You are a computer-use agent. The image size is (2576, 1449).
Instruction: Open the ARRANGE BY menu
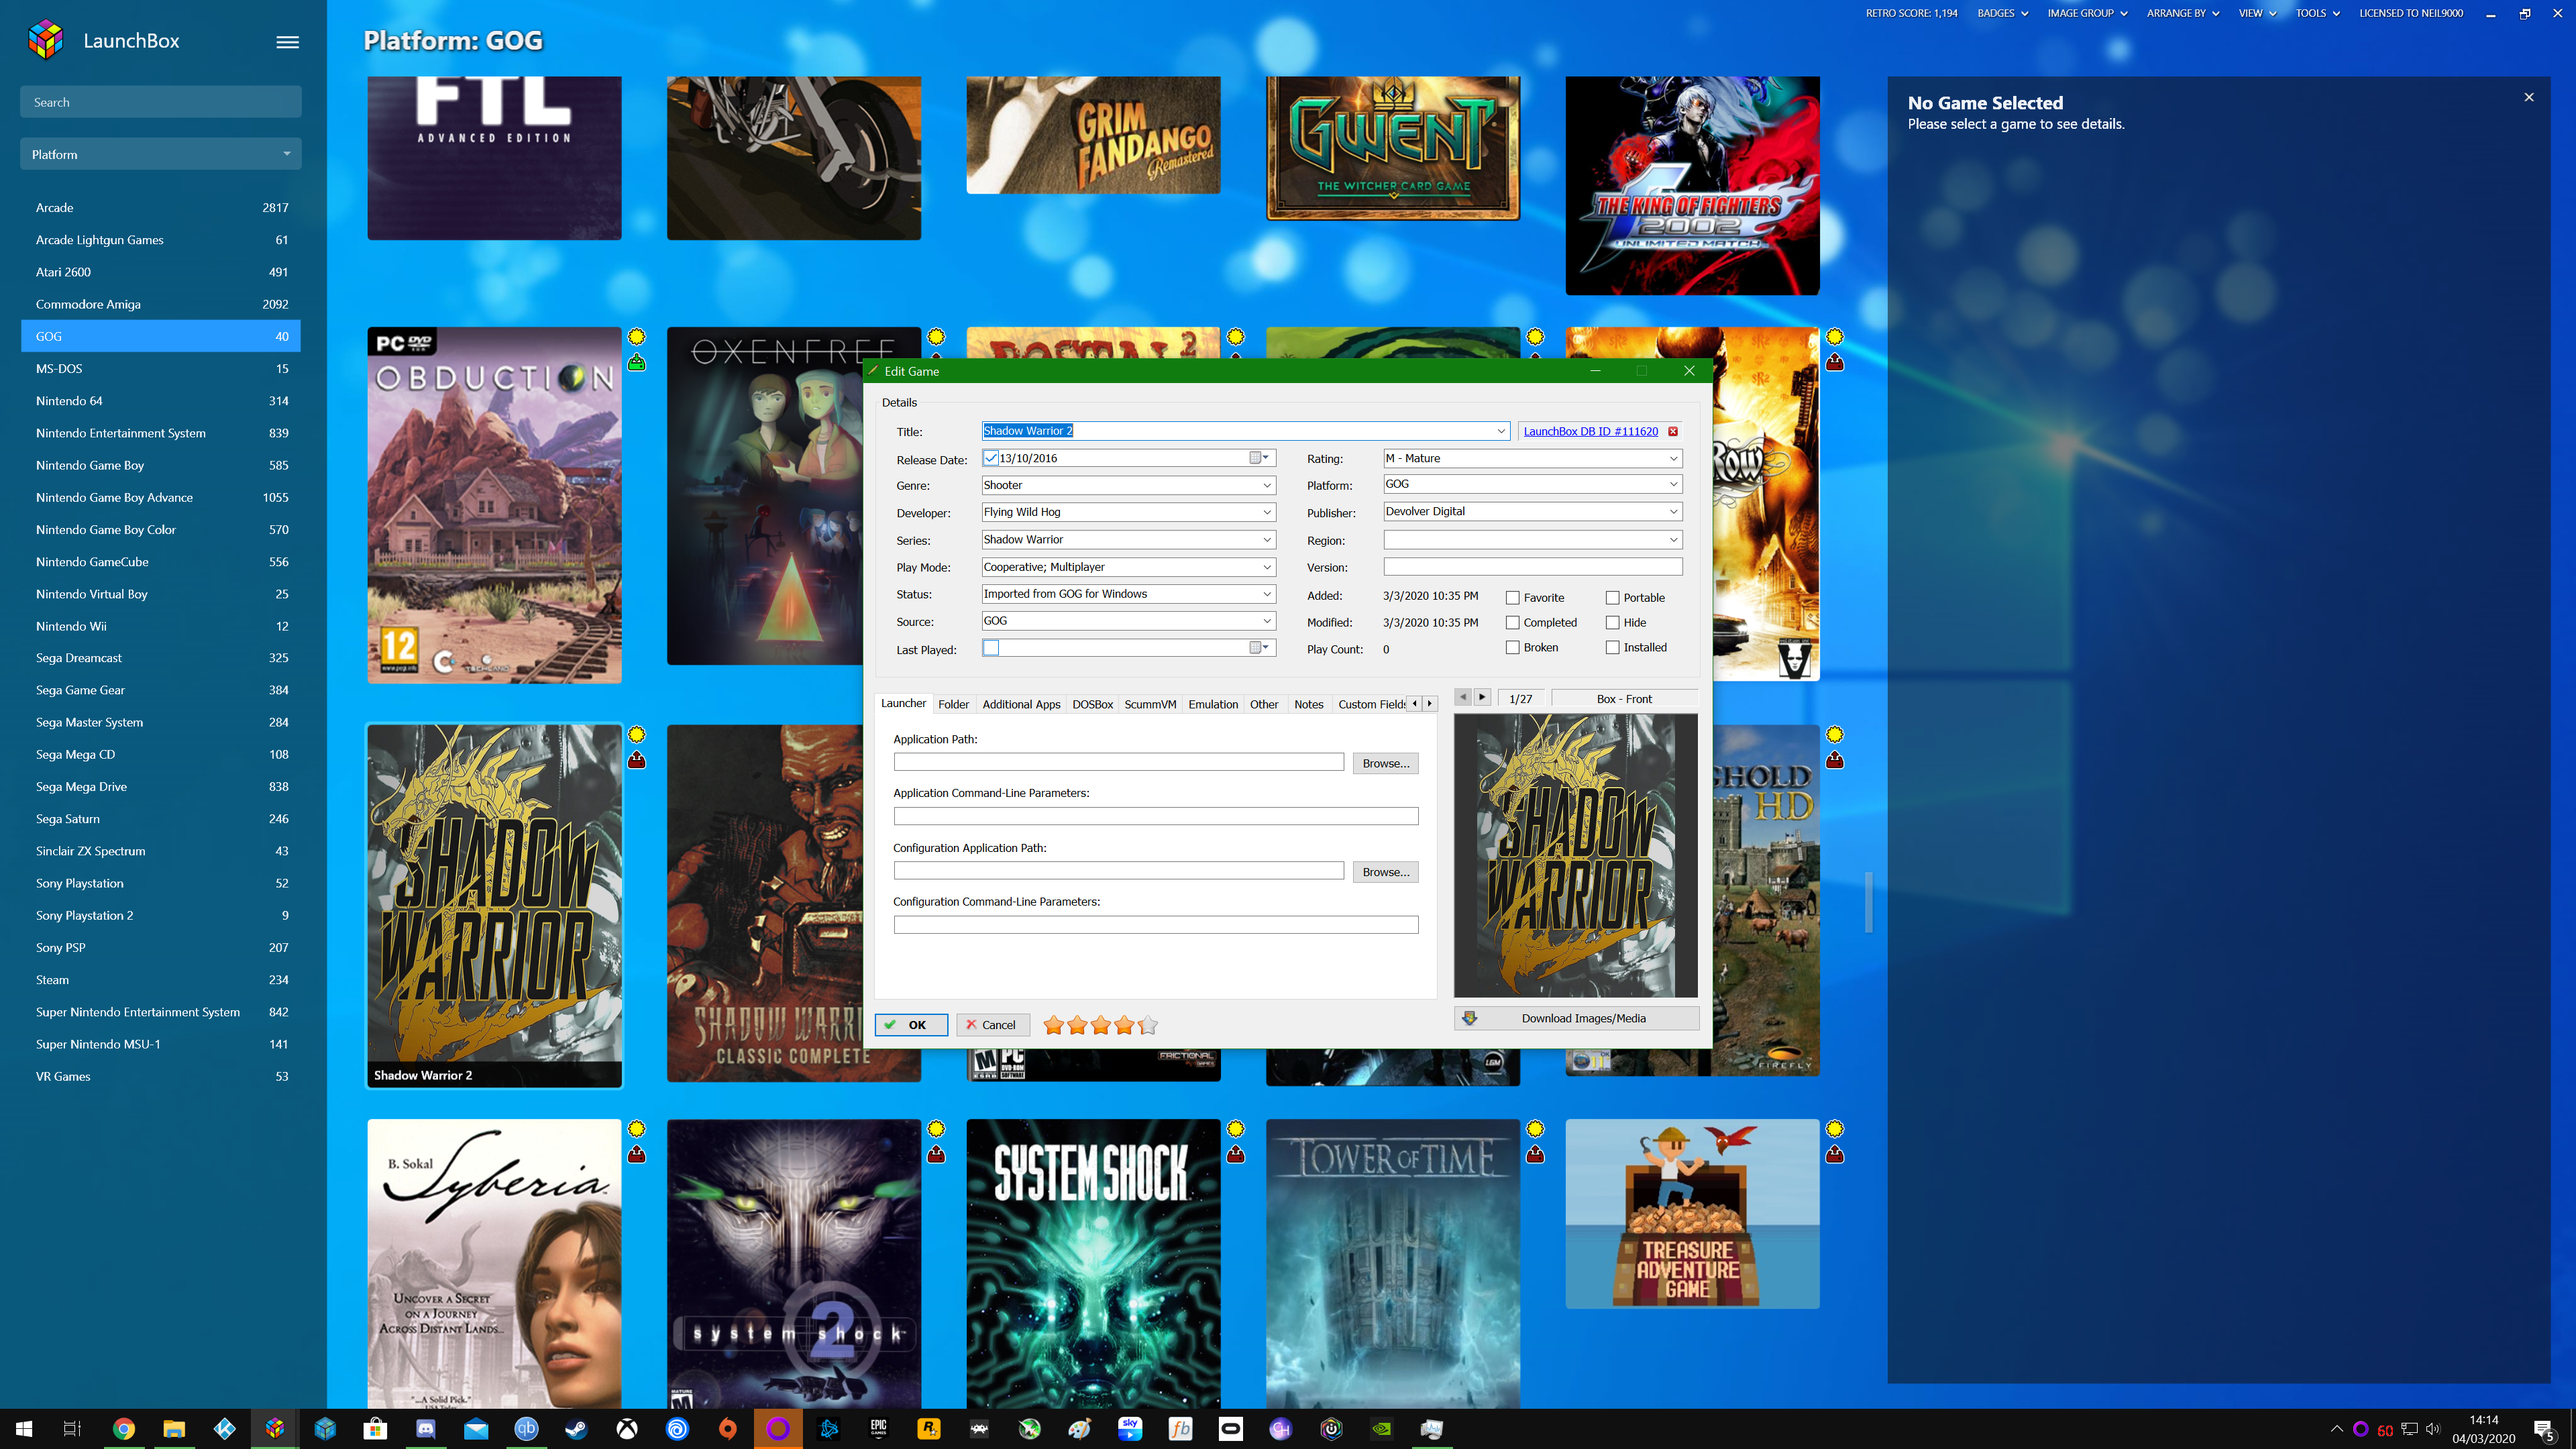[2183, 13]
